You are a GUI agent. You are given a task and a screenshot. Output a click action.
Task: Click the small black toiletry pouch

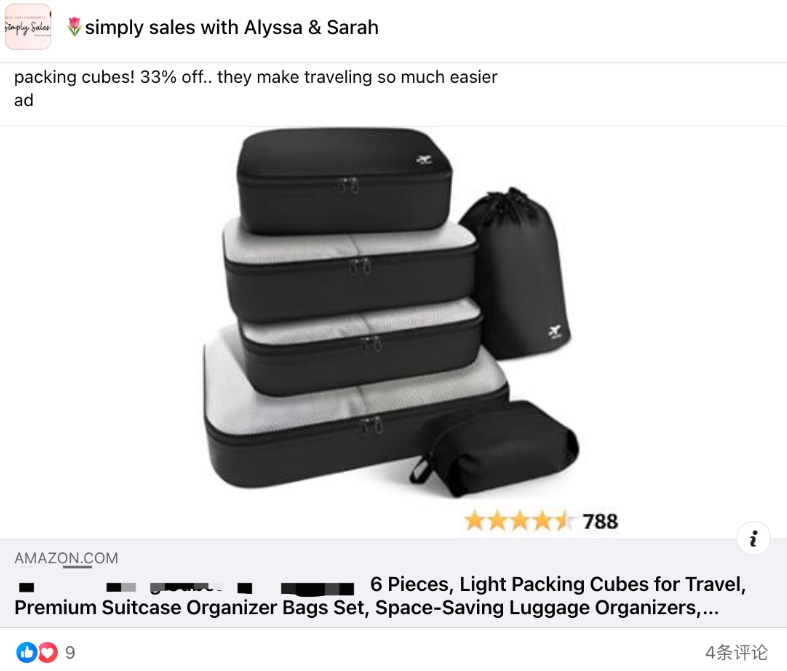coord(495,448)
